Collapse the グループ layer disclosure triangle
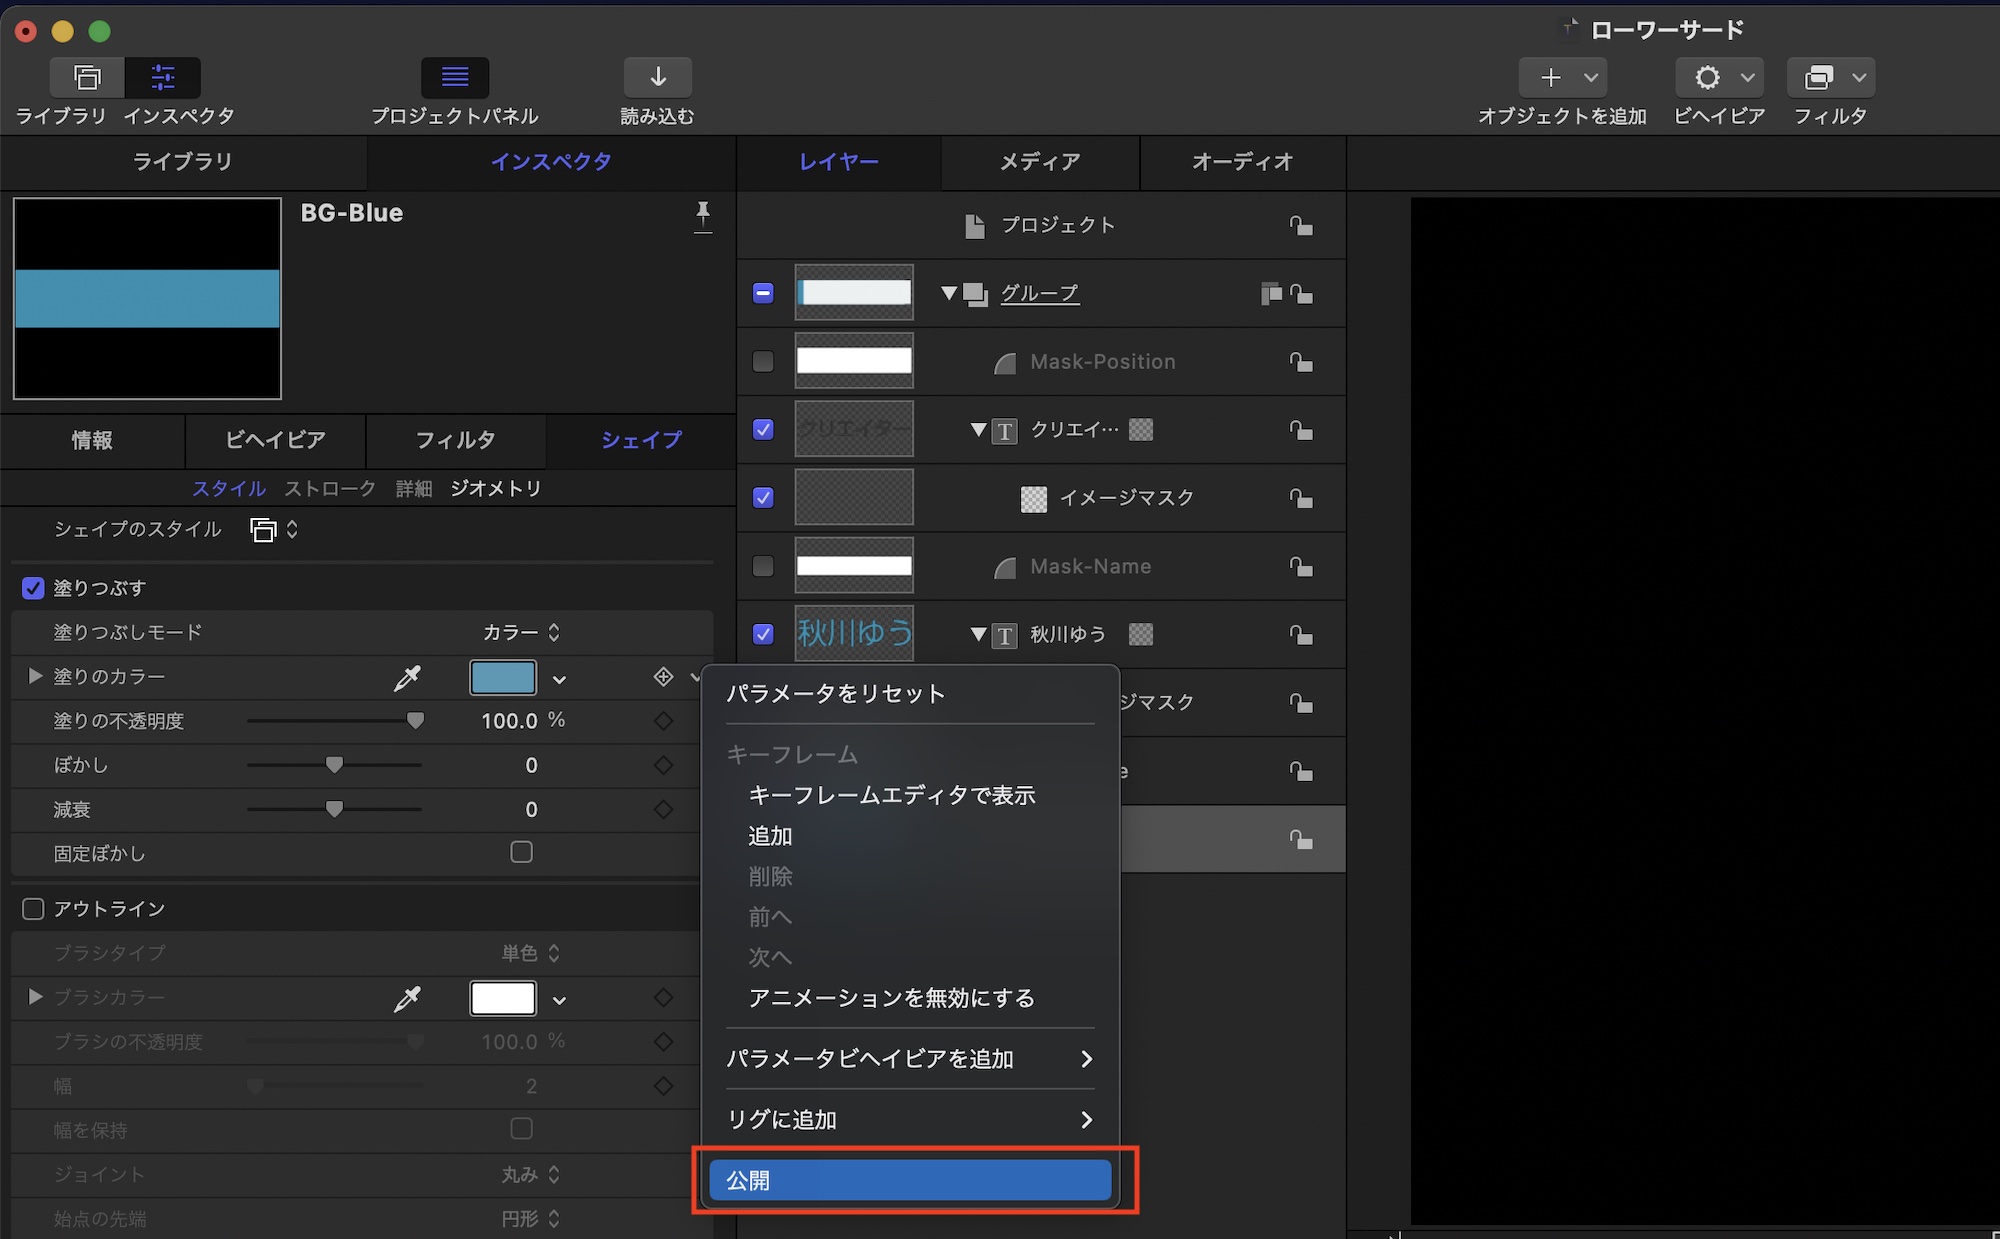 point(949,293)
